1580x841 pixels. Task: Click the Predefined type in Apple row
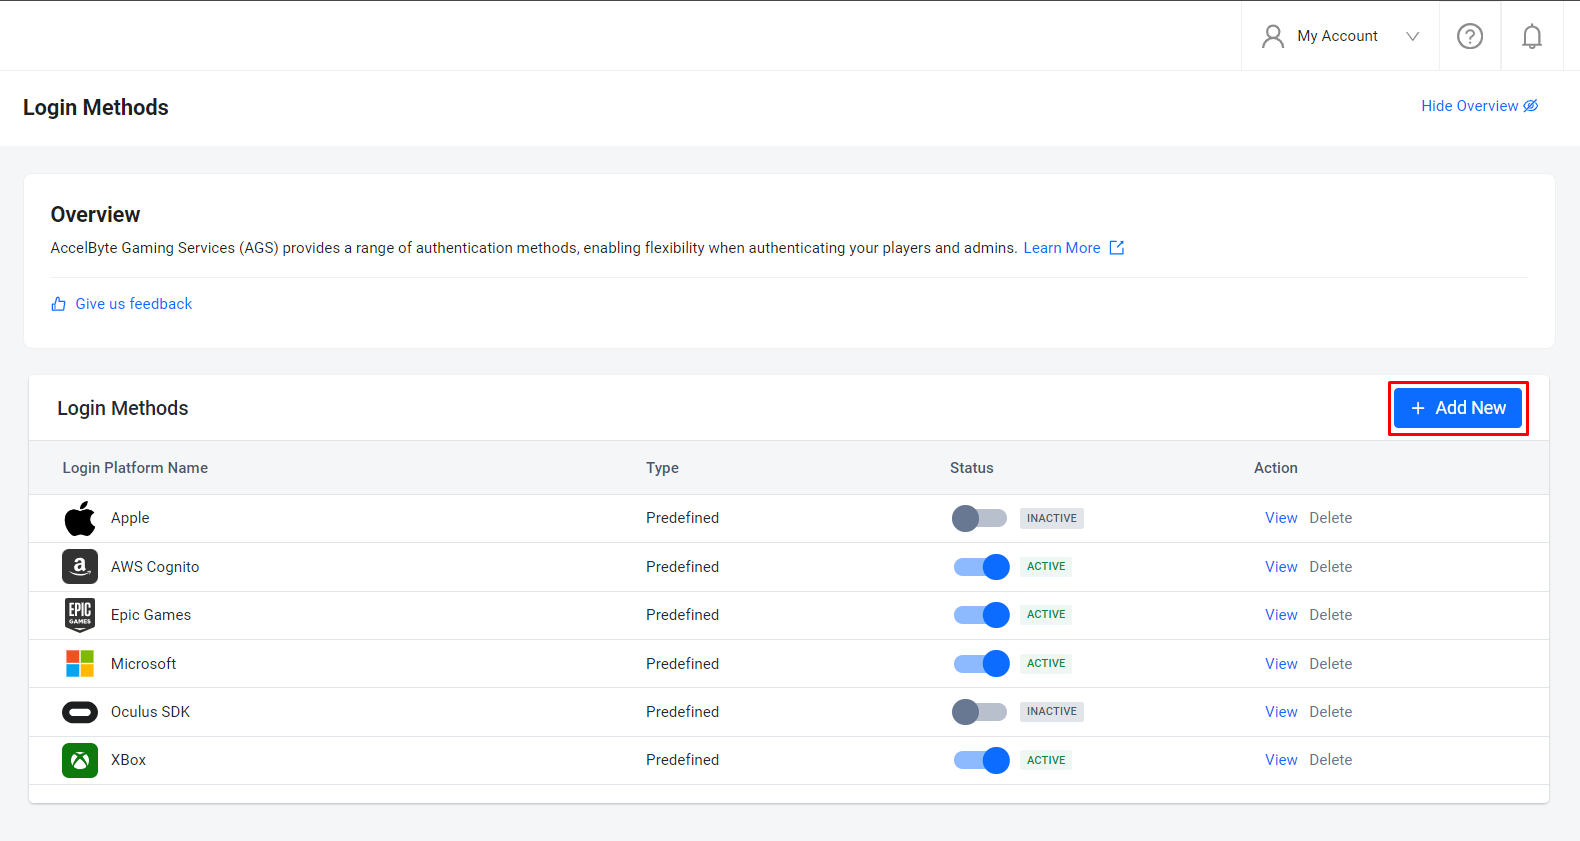tap(682, 518)
